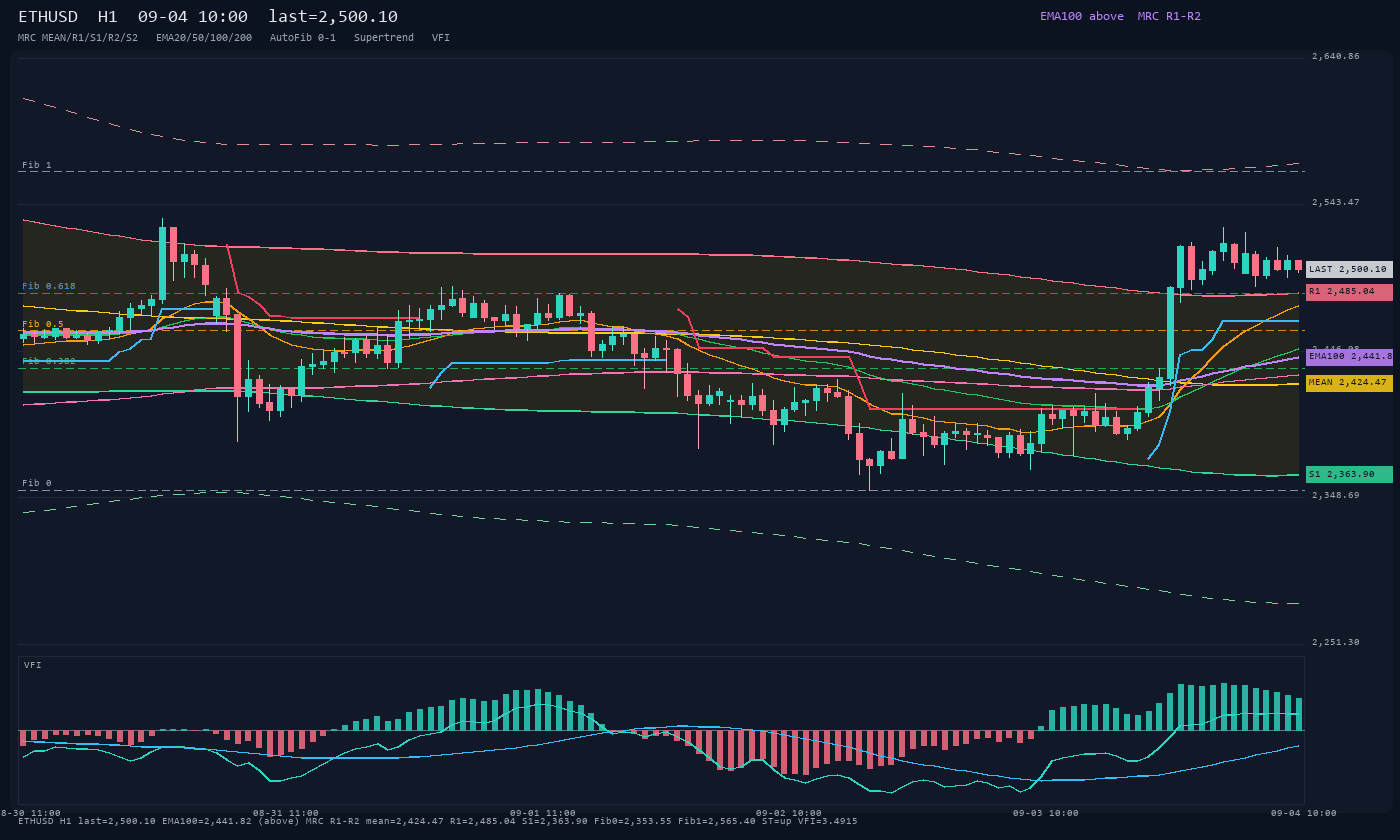The height and width of the screenshot is (840, 1400).
Task: Click the green 'S1 2,363.90' price tag
Action: tap(1349, 474)
